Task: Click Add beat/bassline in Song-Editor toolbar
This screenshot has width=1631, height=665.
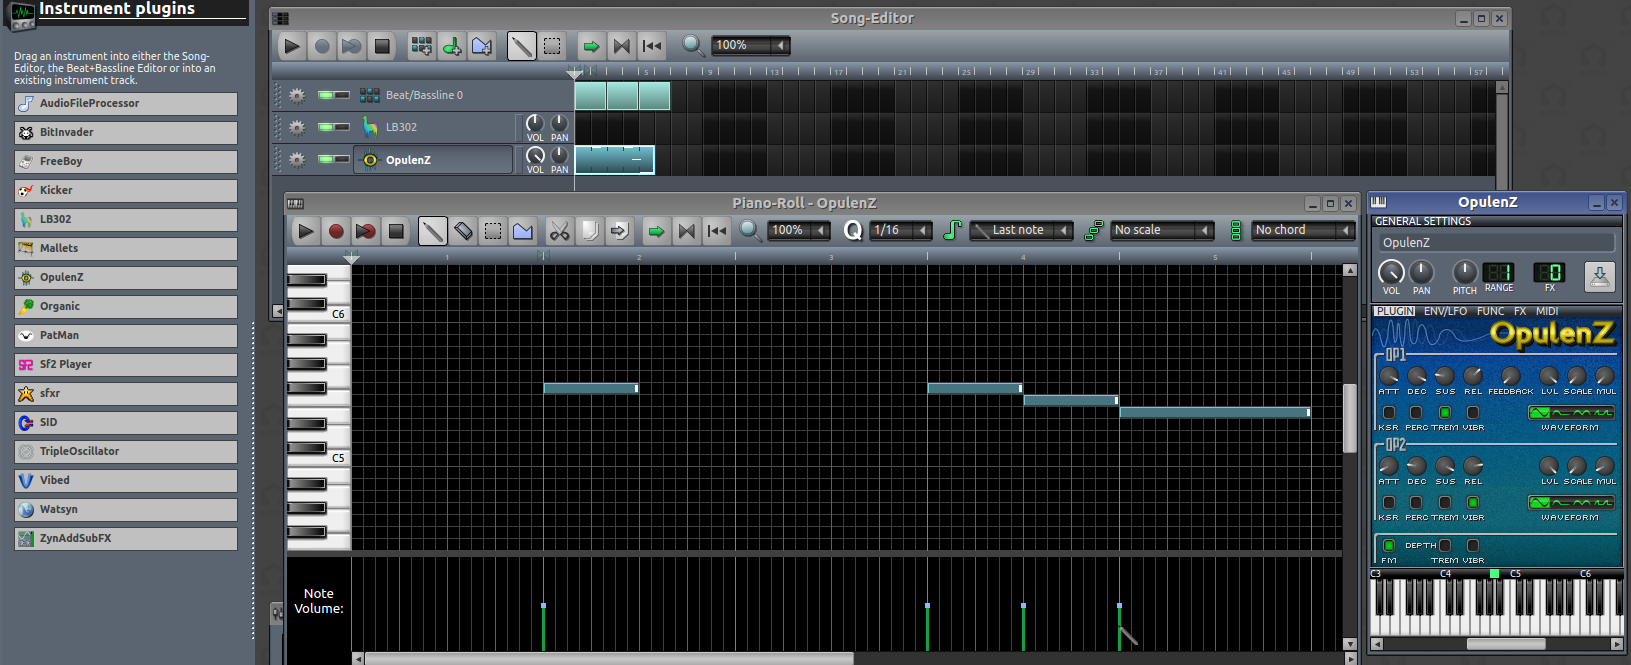Action: [x=421, y=46]
